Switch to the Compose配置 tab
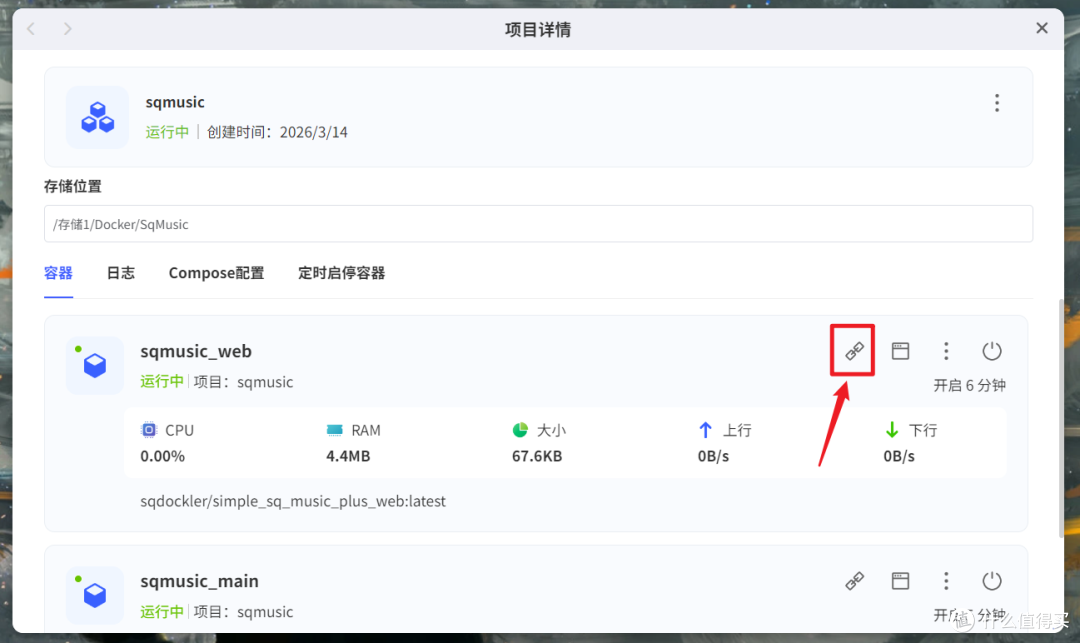 pyautogui.click(x=216, y=273)
